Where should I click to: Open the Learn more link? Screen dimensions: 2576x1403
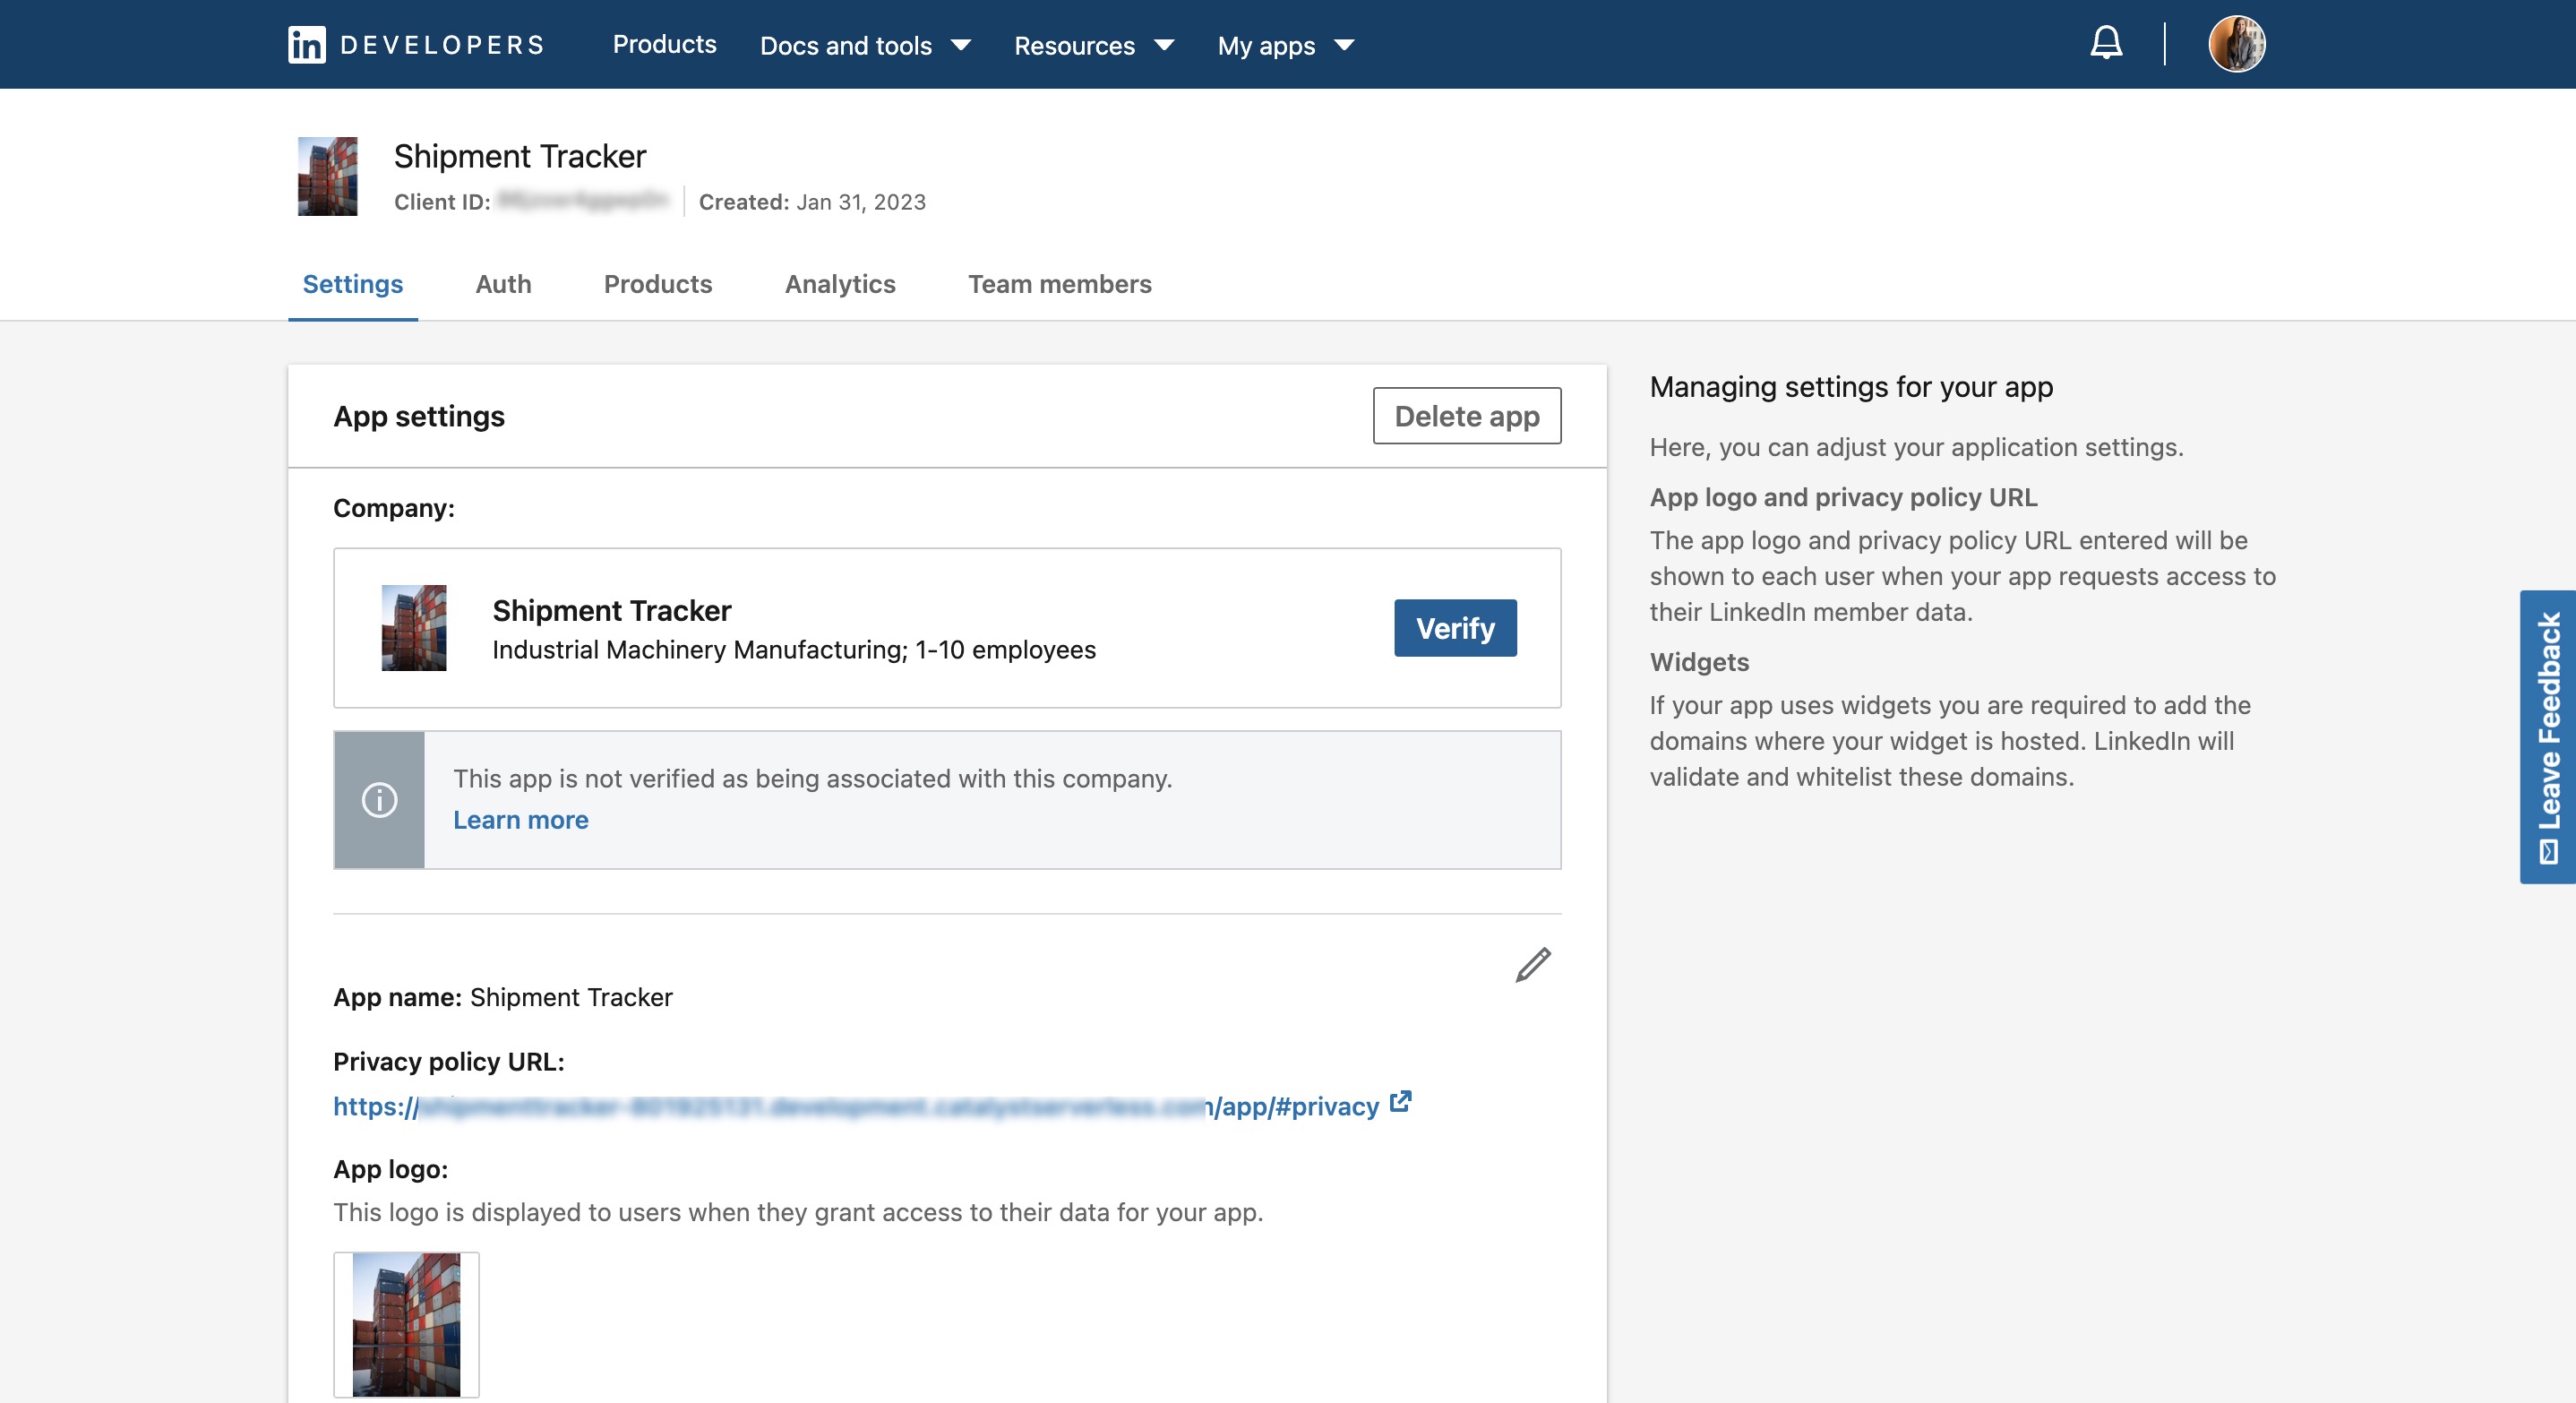(x=521, y=820)
